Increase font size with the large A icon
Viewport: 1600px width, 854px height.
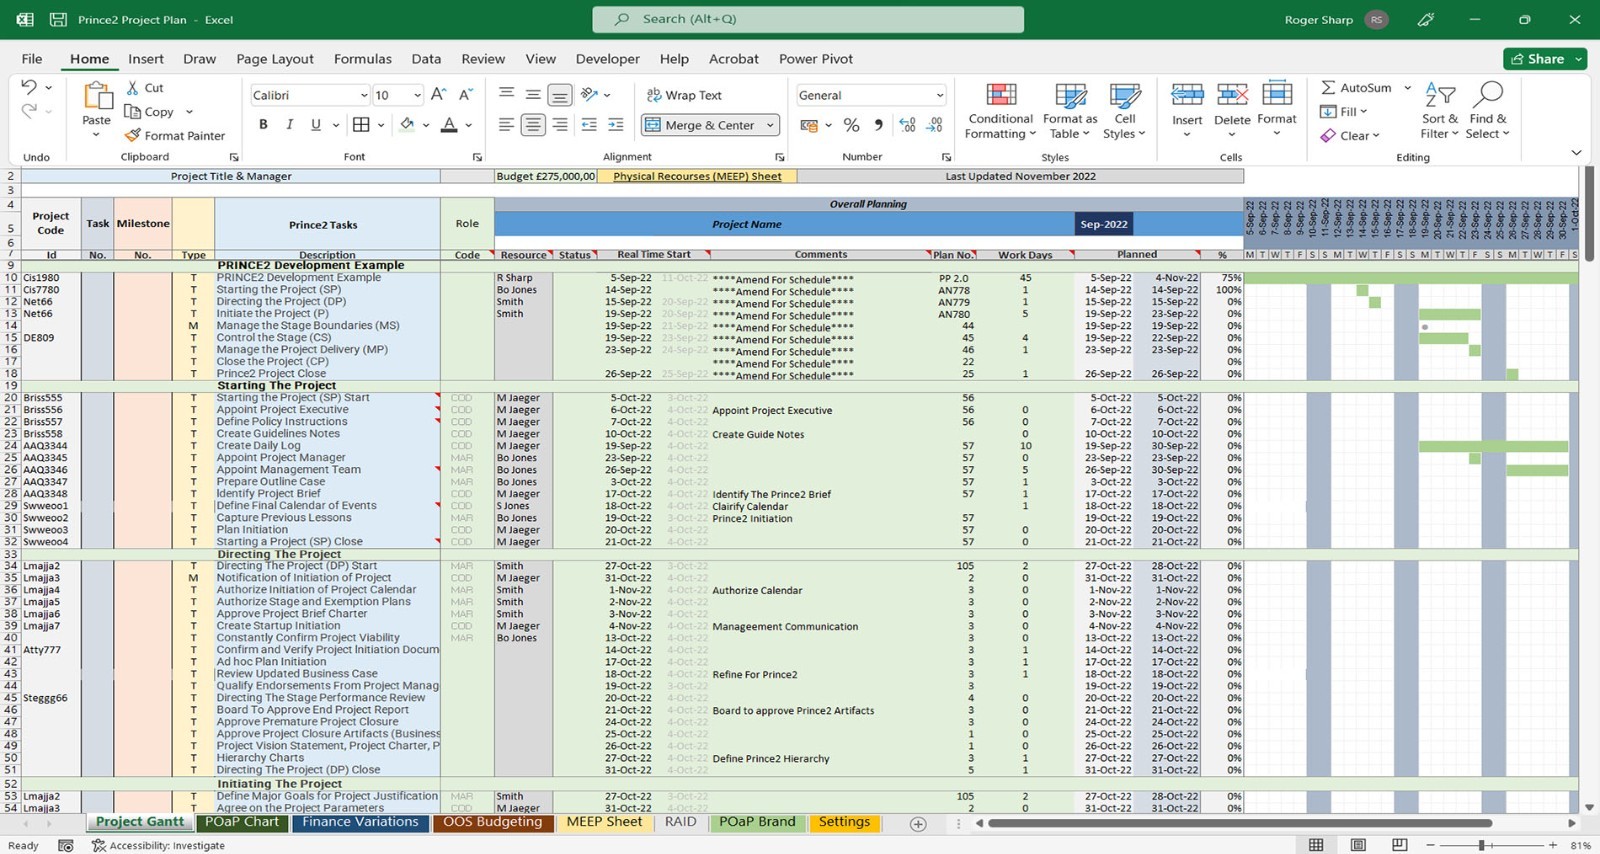[438, 95]
